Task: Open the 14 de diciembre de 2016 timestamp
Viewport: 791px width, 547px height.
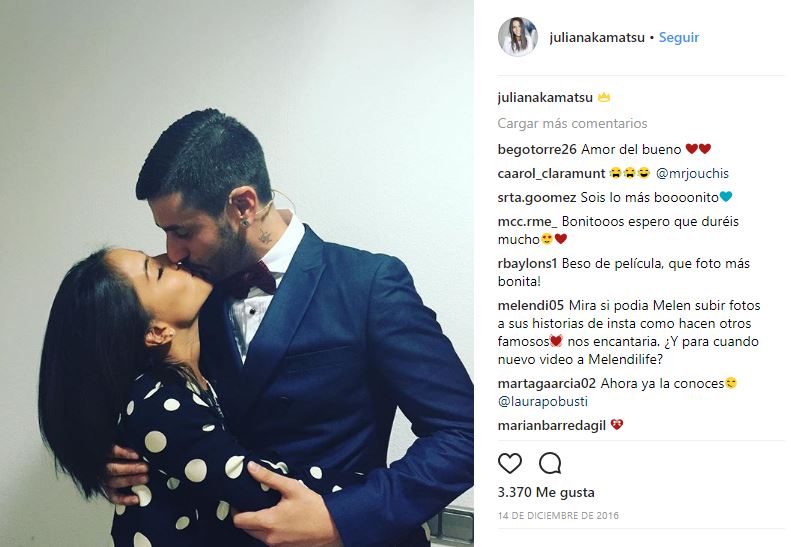Action: coord(558,516)
